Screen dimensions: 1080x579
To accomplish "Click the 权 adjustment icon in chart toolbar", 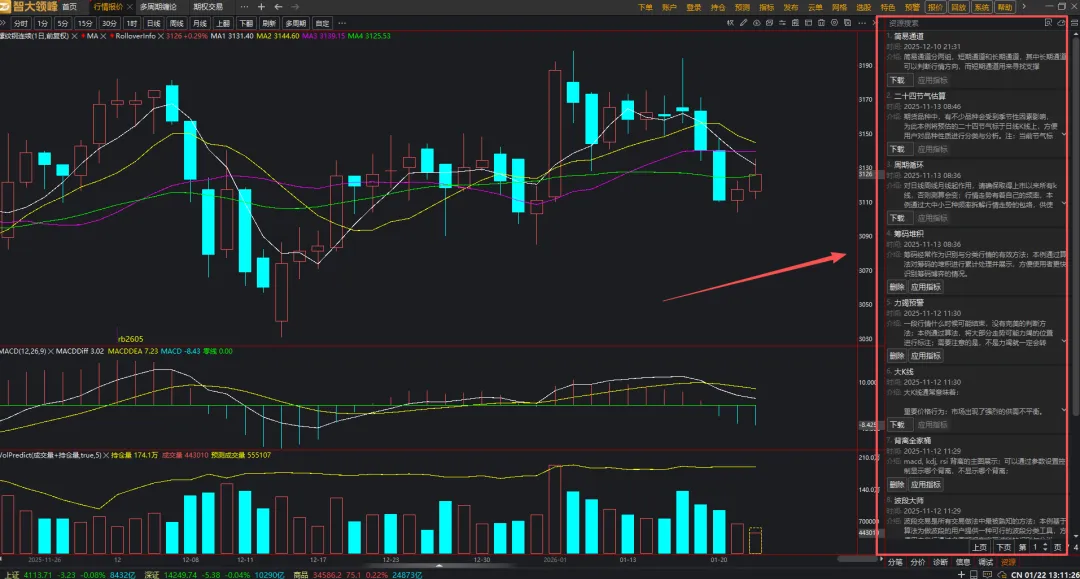I will (730, 23).
